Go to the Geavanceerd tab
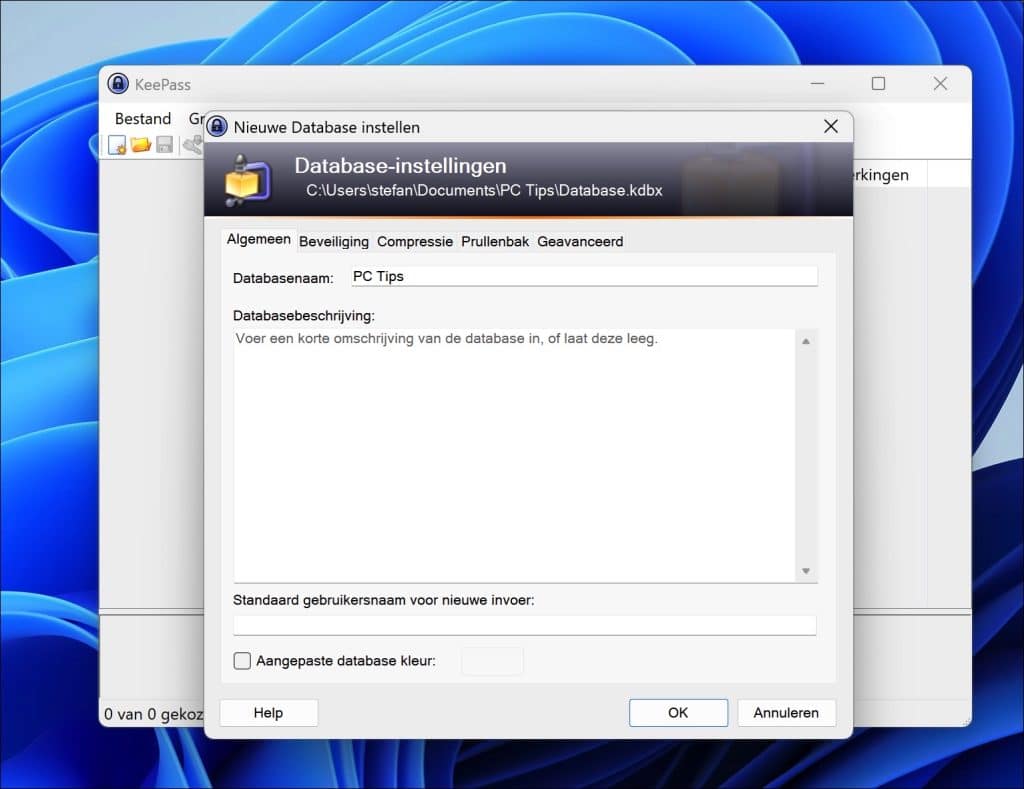 pos(580,241)
